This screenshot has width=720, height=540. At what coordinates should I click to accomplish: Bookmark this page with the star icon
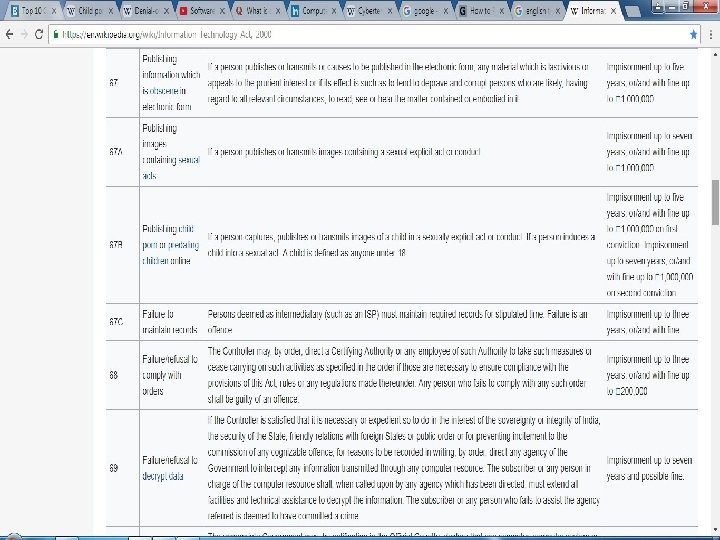[693, 34]
